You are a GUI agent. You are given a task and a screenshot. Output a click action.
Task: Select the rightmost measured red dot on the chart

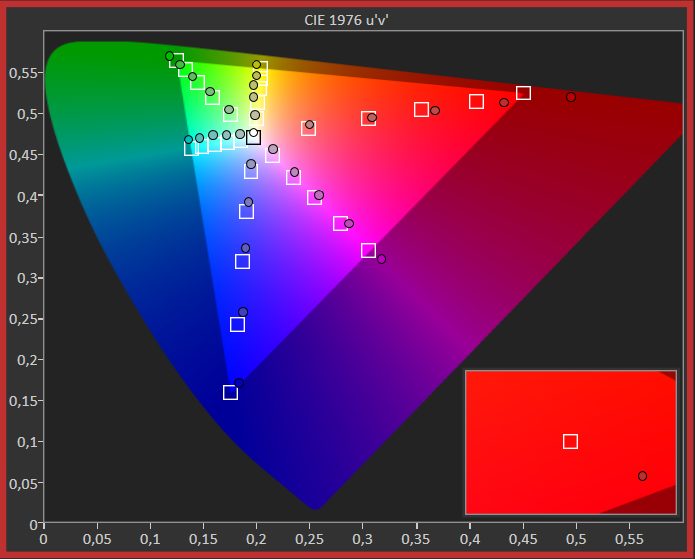tap(571, 97)
